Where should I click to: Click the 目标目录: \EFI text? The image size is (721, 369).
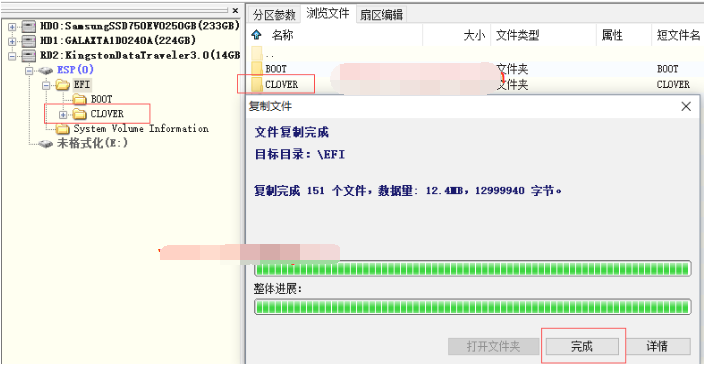tap(300, 154)
